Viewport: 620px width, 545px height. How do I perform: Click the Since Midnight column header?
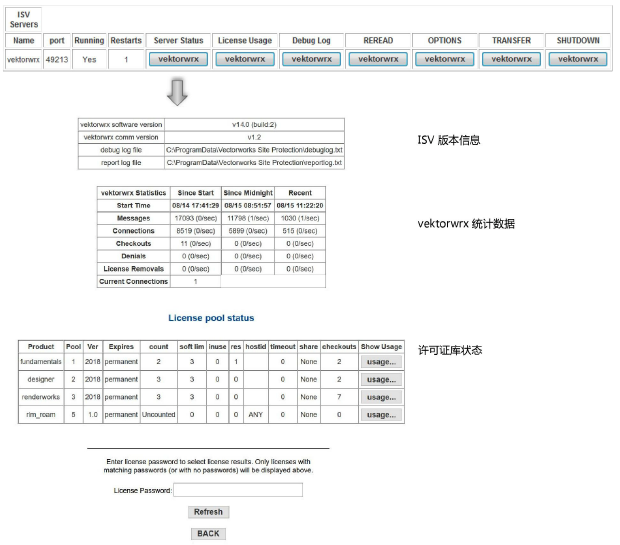(x=248, y=193)
